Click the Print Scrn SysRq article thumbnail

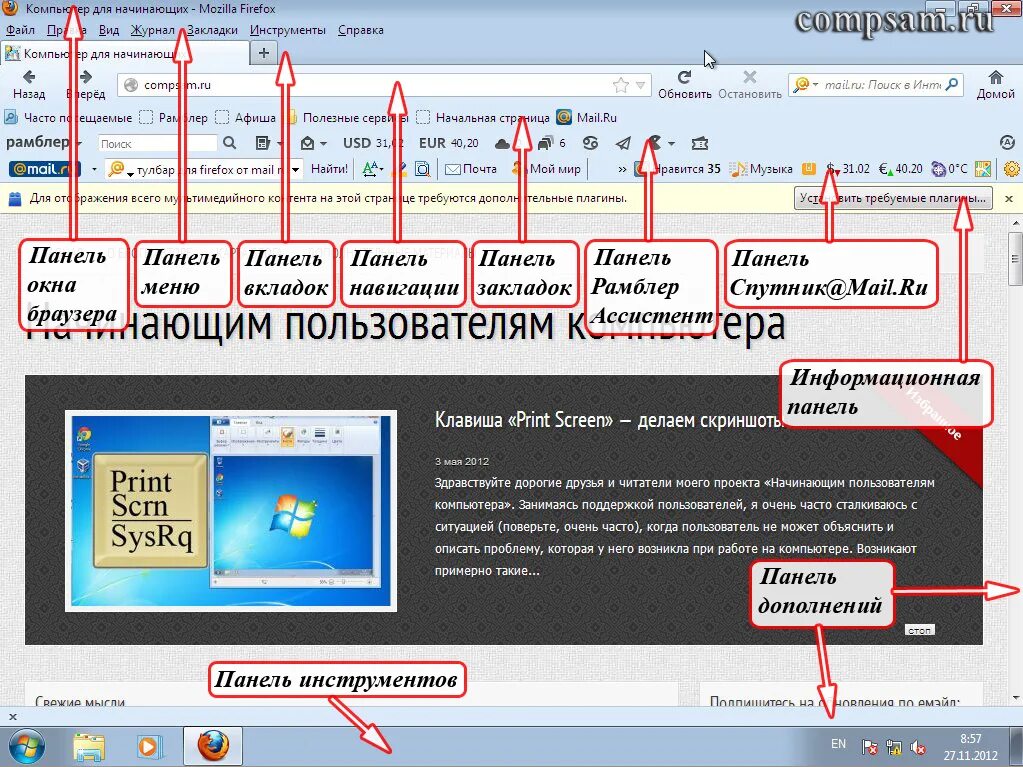[x=231, y=511]
